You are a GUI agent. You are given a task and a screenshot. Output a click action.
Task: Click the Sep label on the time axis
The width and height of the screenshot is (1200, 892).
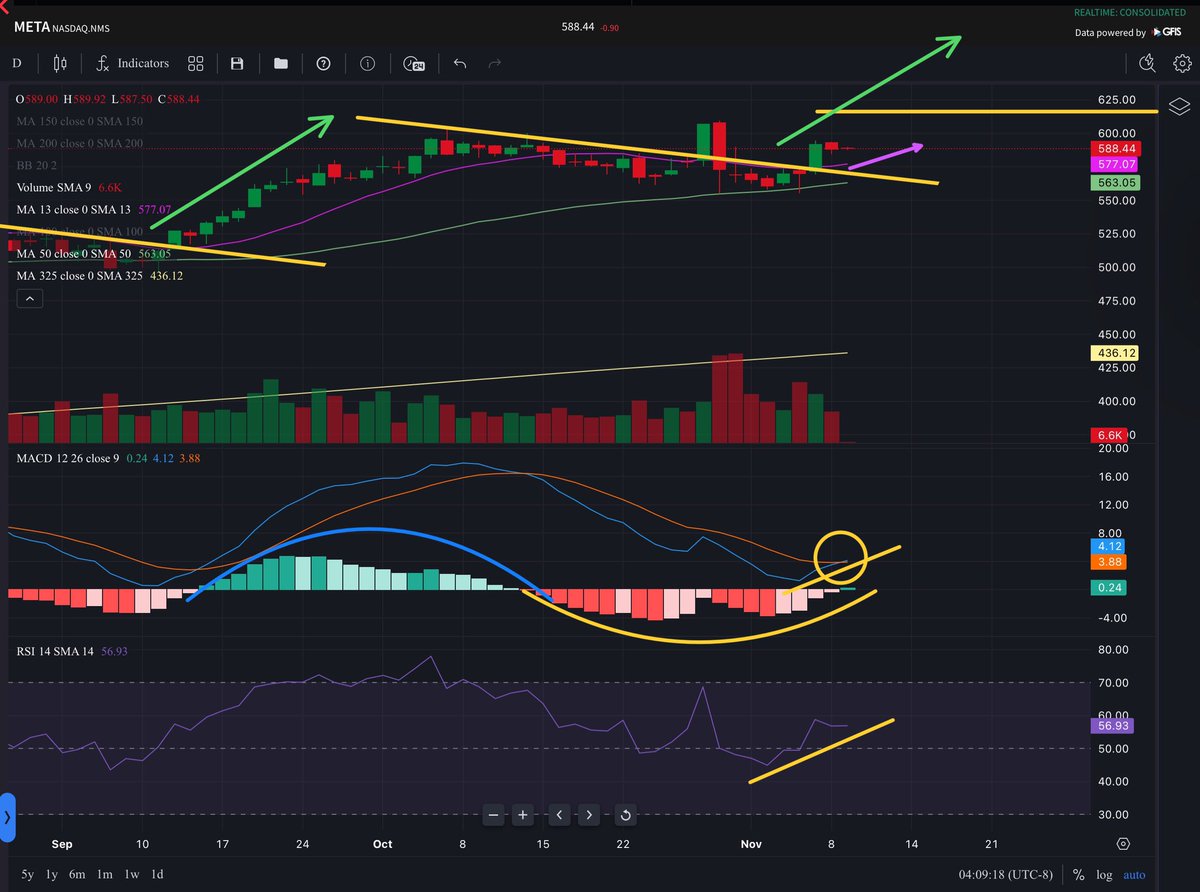point(62,844)
